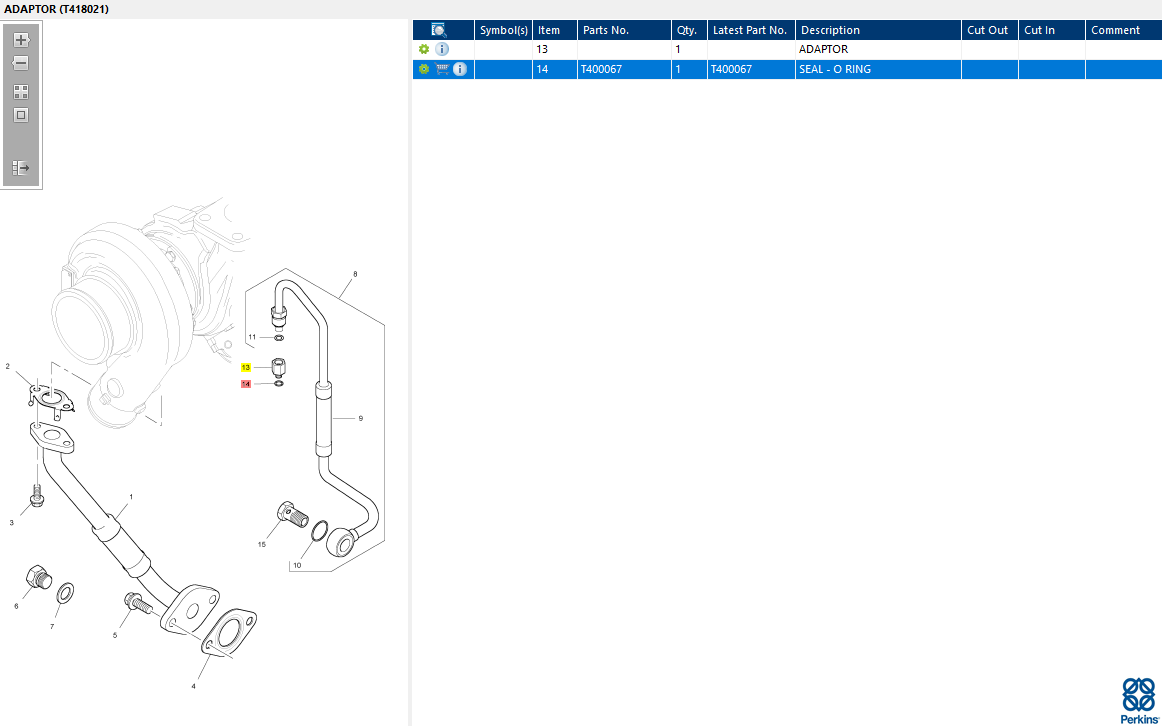This screenshot has height=726, width=1162.
Task: Zoom out of the parts diagram
Action: [x=21, y=64]
